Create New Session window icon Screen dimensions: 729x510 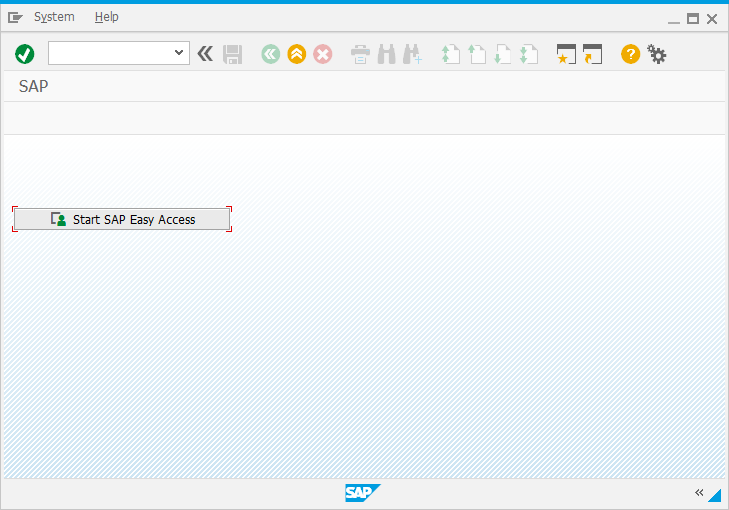pyautogui.click(x=566, y=54)
